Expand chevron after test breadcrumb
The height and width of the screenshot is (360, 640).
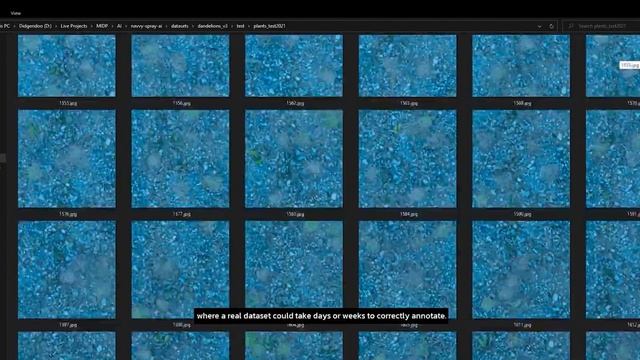point(249,26)
